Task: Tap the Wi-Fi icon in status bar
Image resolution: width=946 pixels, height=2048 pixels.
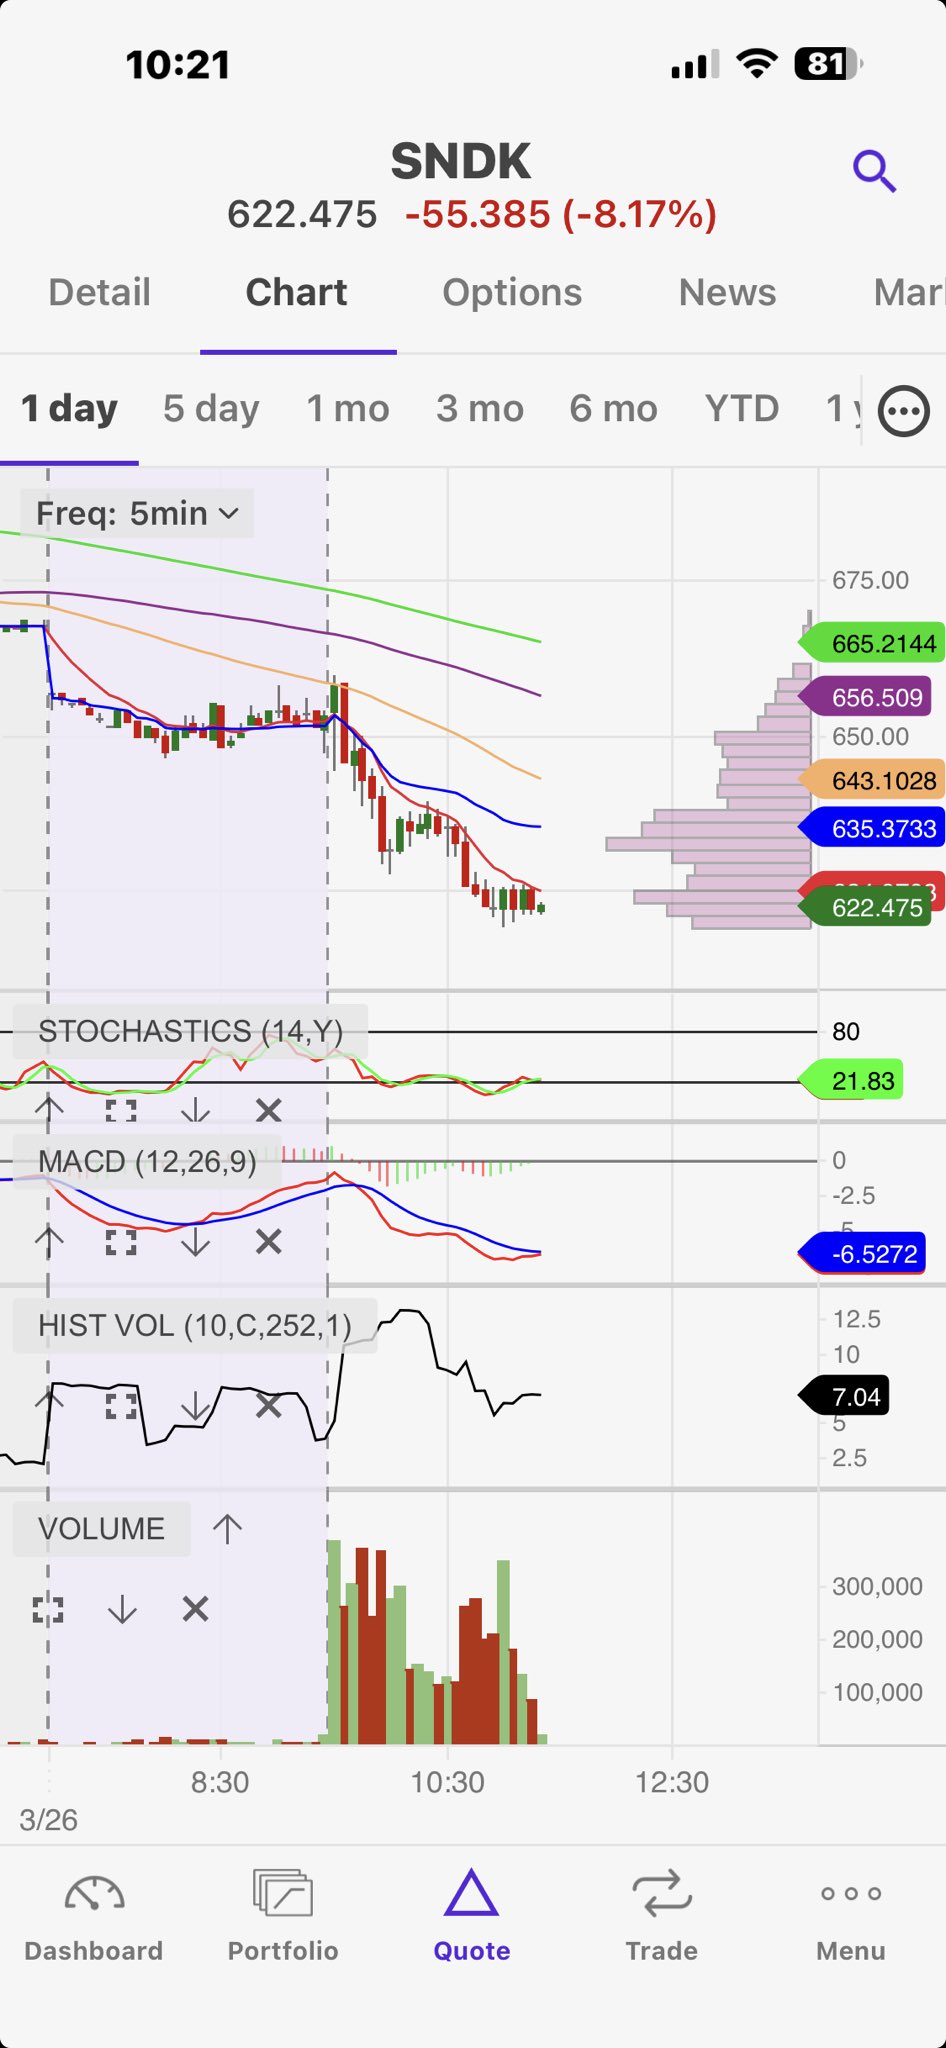Action: tap(757, 63)
